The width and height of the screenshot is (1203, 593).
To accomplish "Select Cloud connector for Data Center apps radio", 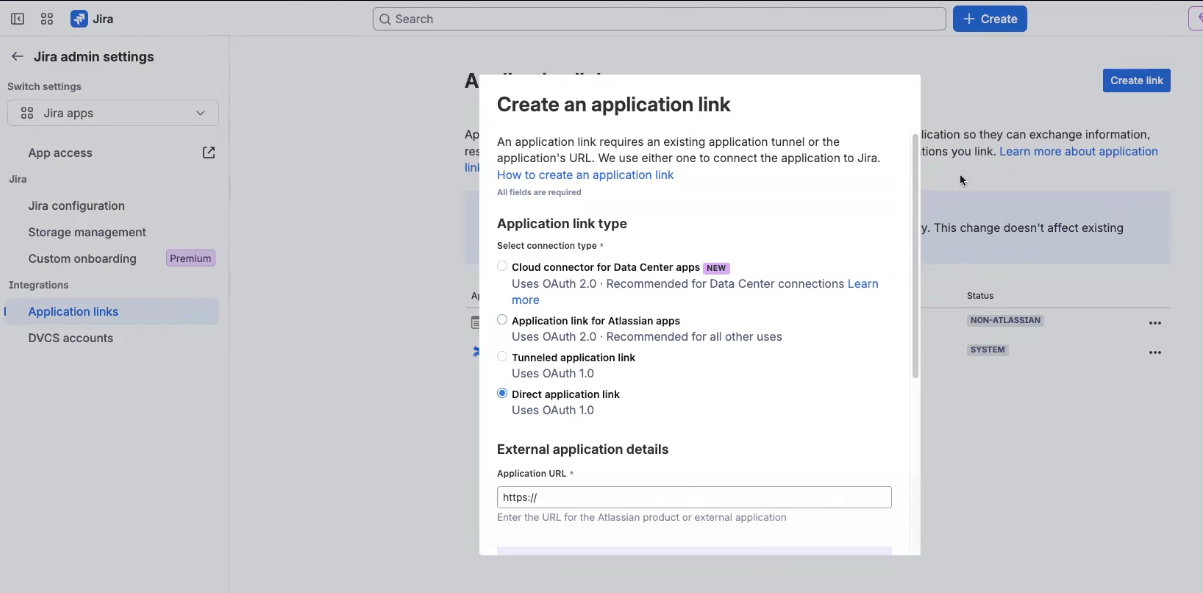I will coord(502,266).
